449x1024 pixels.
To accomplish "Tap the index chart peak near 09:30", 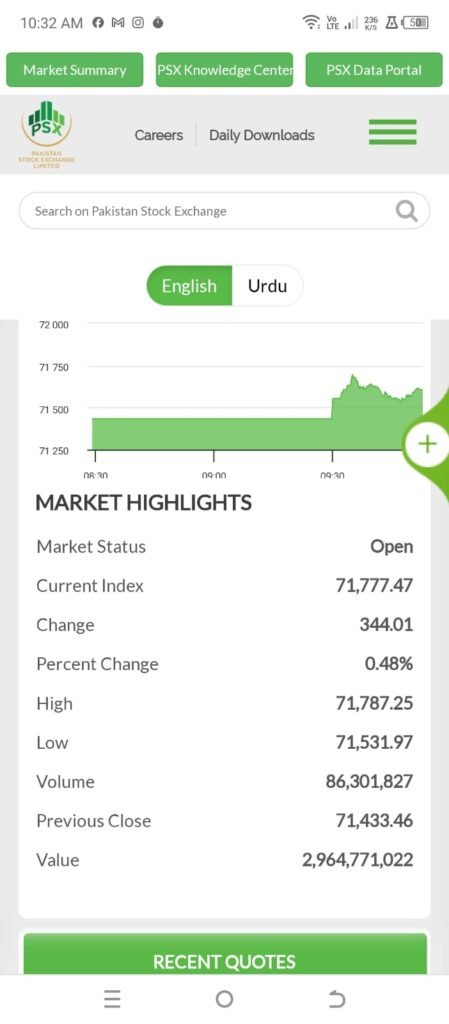I will point(353,376).
